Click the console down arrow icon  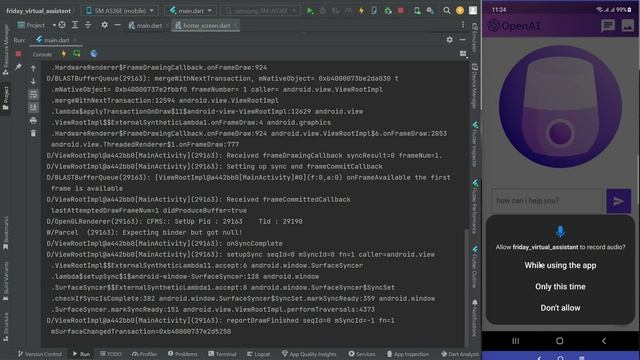33,81
